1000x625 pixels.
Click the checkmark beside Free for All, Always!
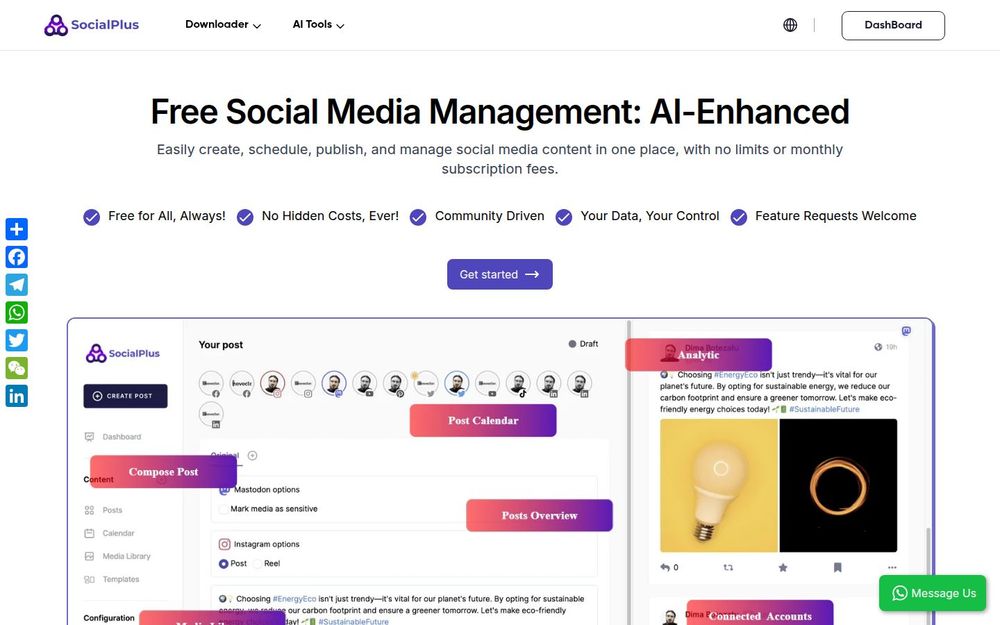[92, 217]
